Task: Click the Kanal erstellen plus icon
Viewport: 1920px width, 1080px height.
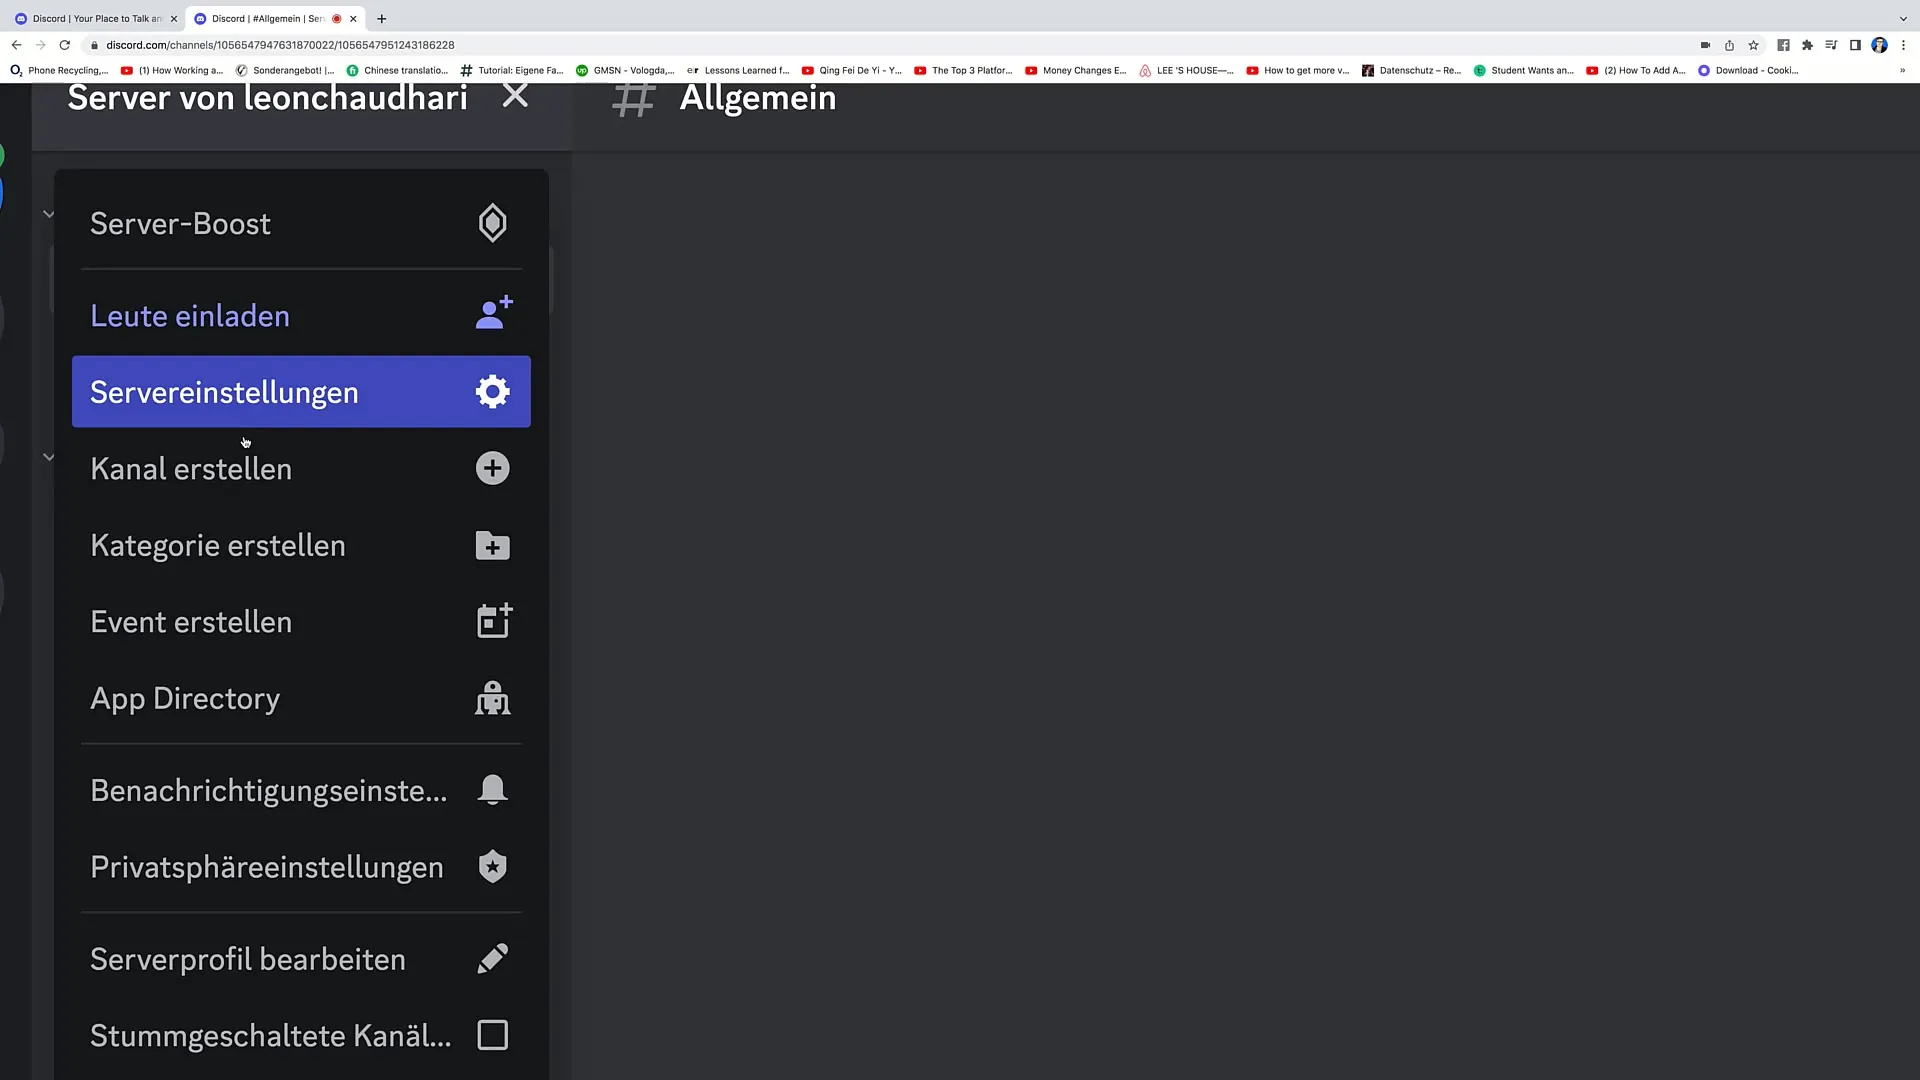Action: pyautogui.click(x=492, y=468)
